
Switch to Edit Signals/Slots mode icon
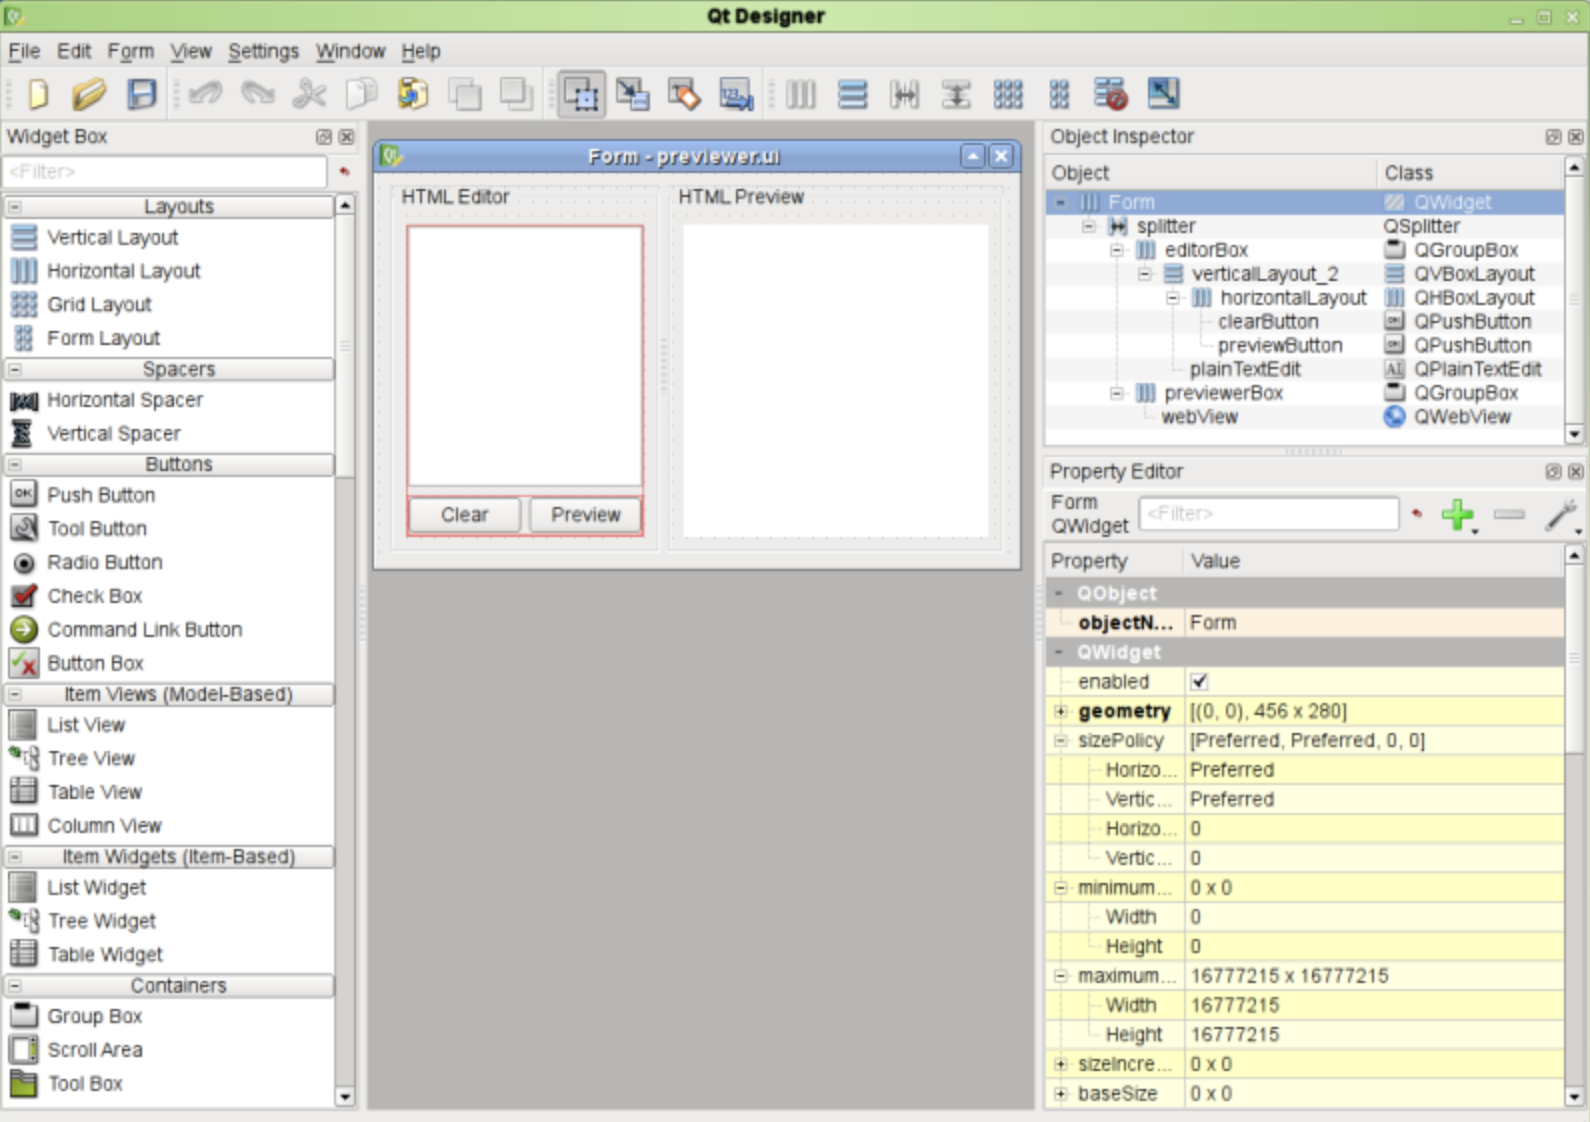pos(632,94)
